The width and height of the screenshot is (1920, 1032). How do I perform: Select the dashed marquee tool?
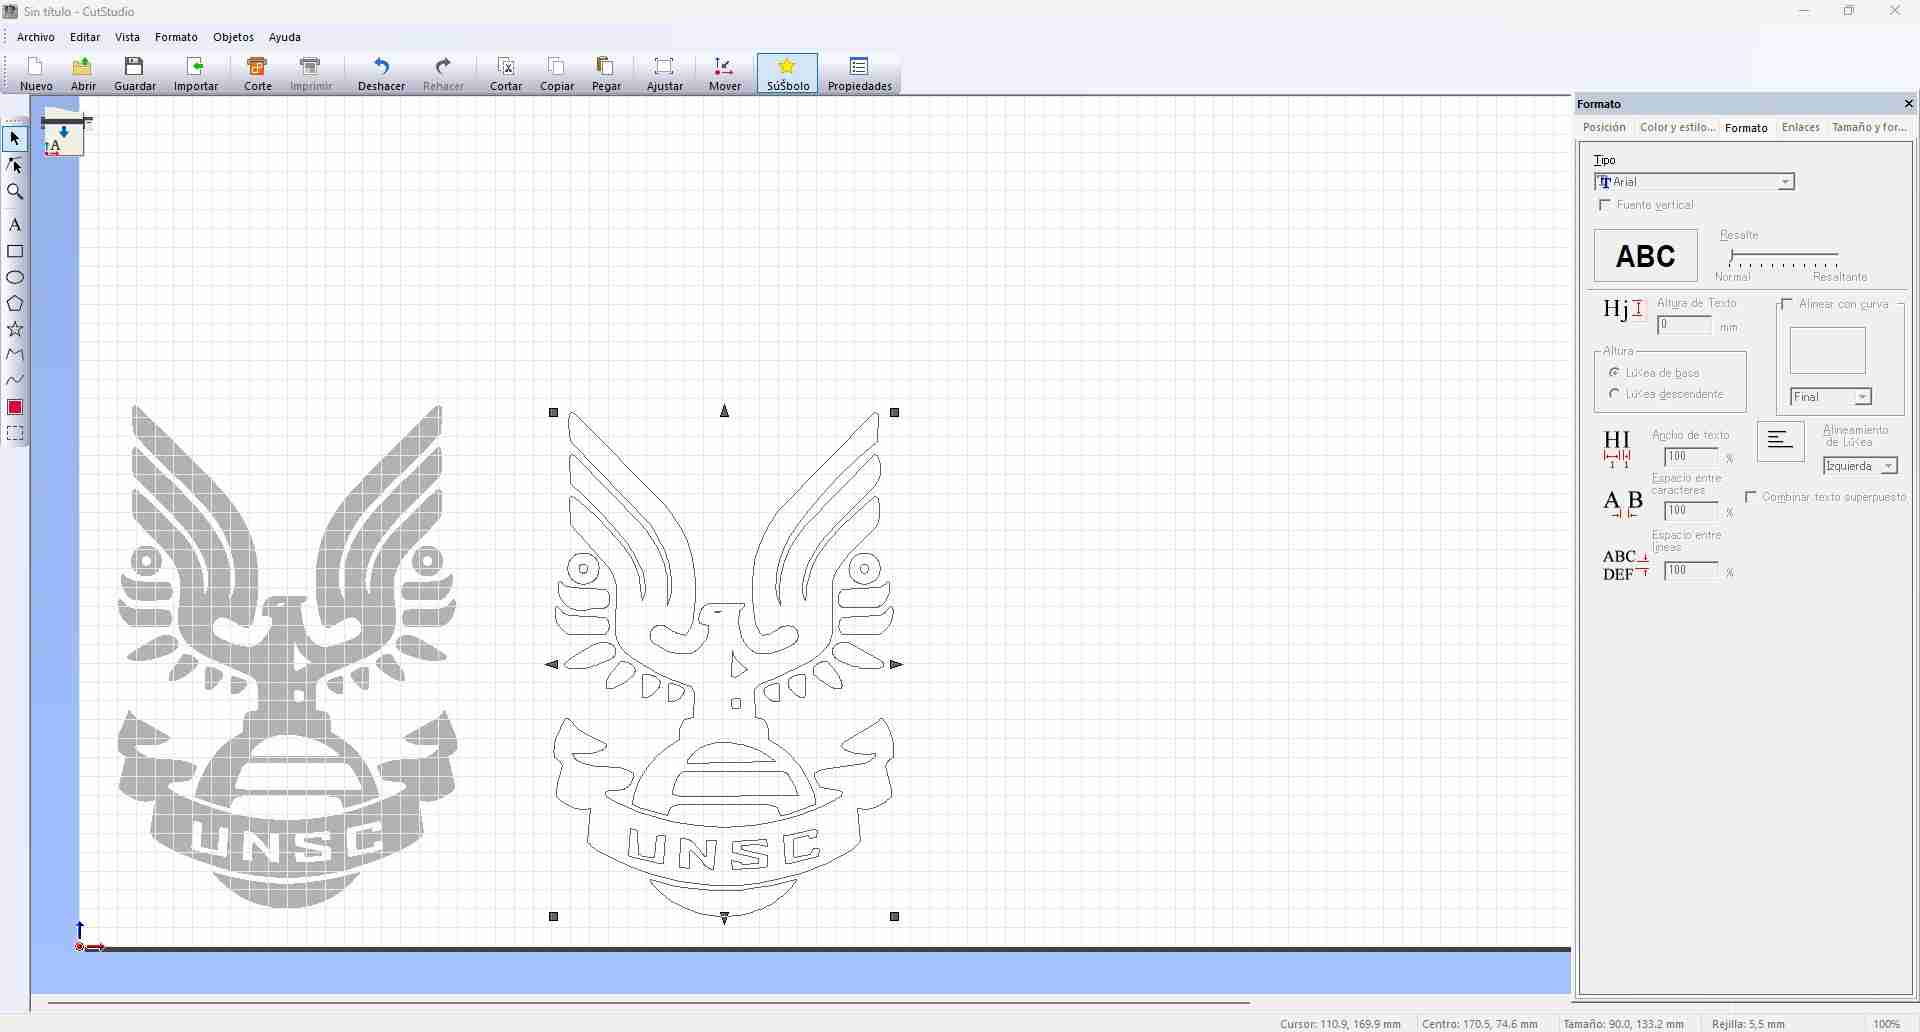(x=15, y=433)
